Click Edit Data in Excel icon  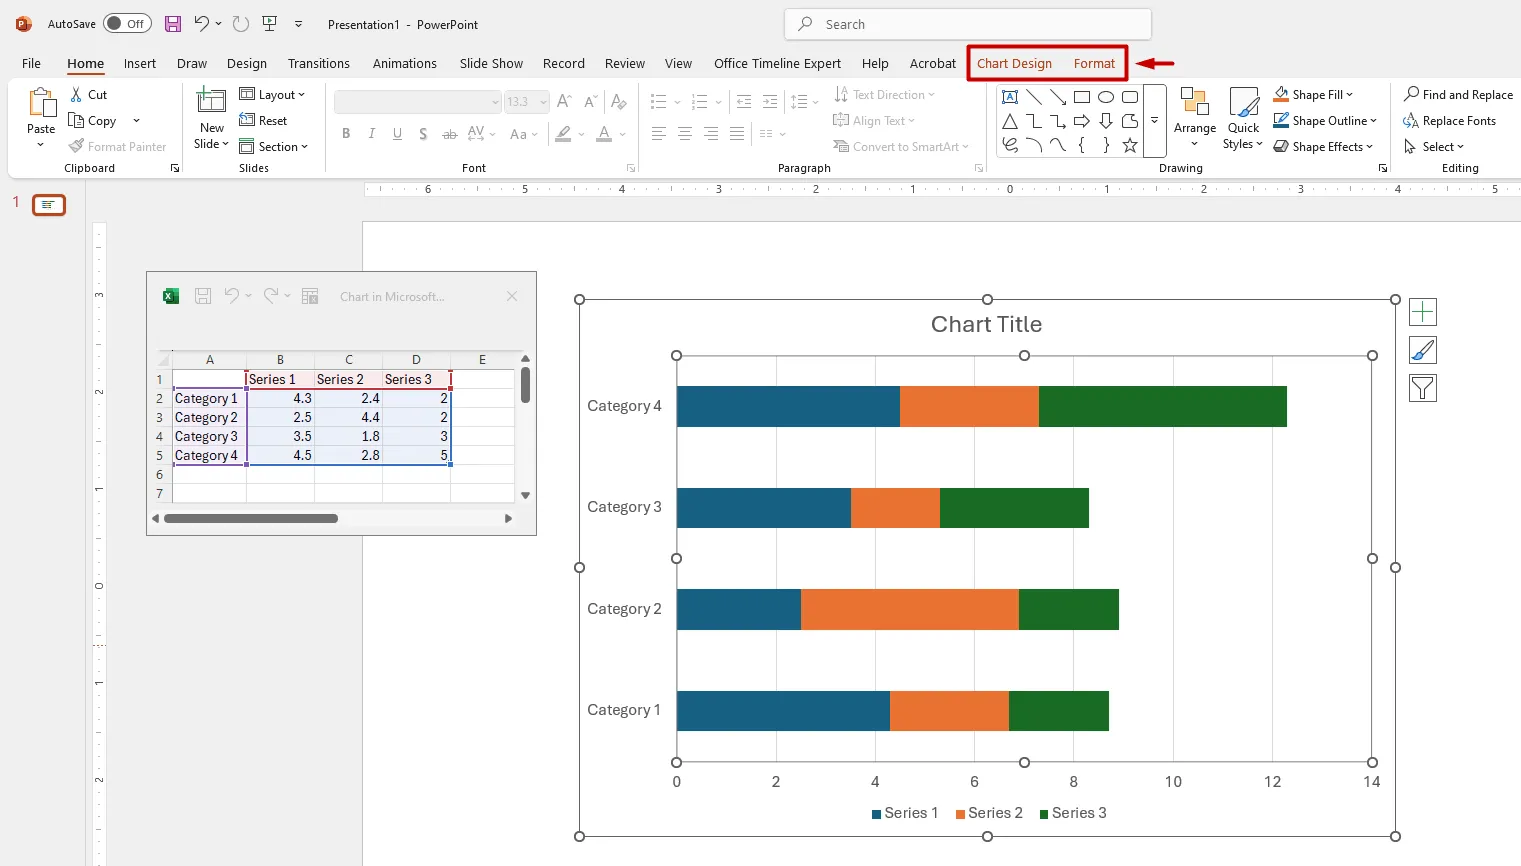(310, 296)
